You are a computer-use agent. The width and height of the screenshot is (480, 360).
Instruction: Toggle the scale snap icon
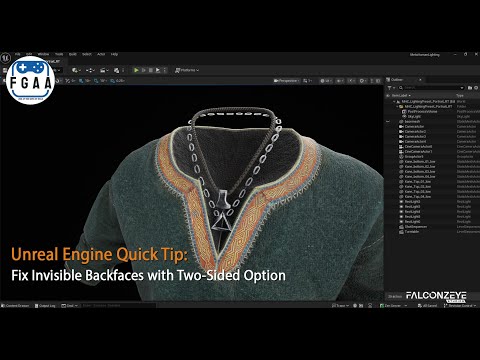click(x=112, y=81)
